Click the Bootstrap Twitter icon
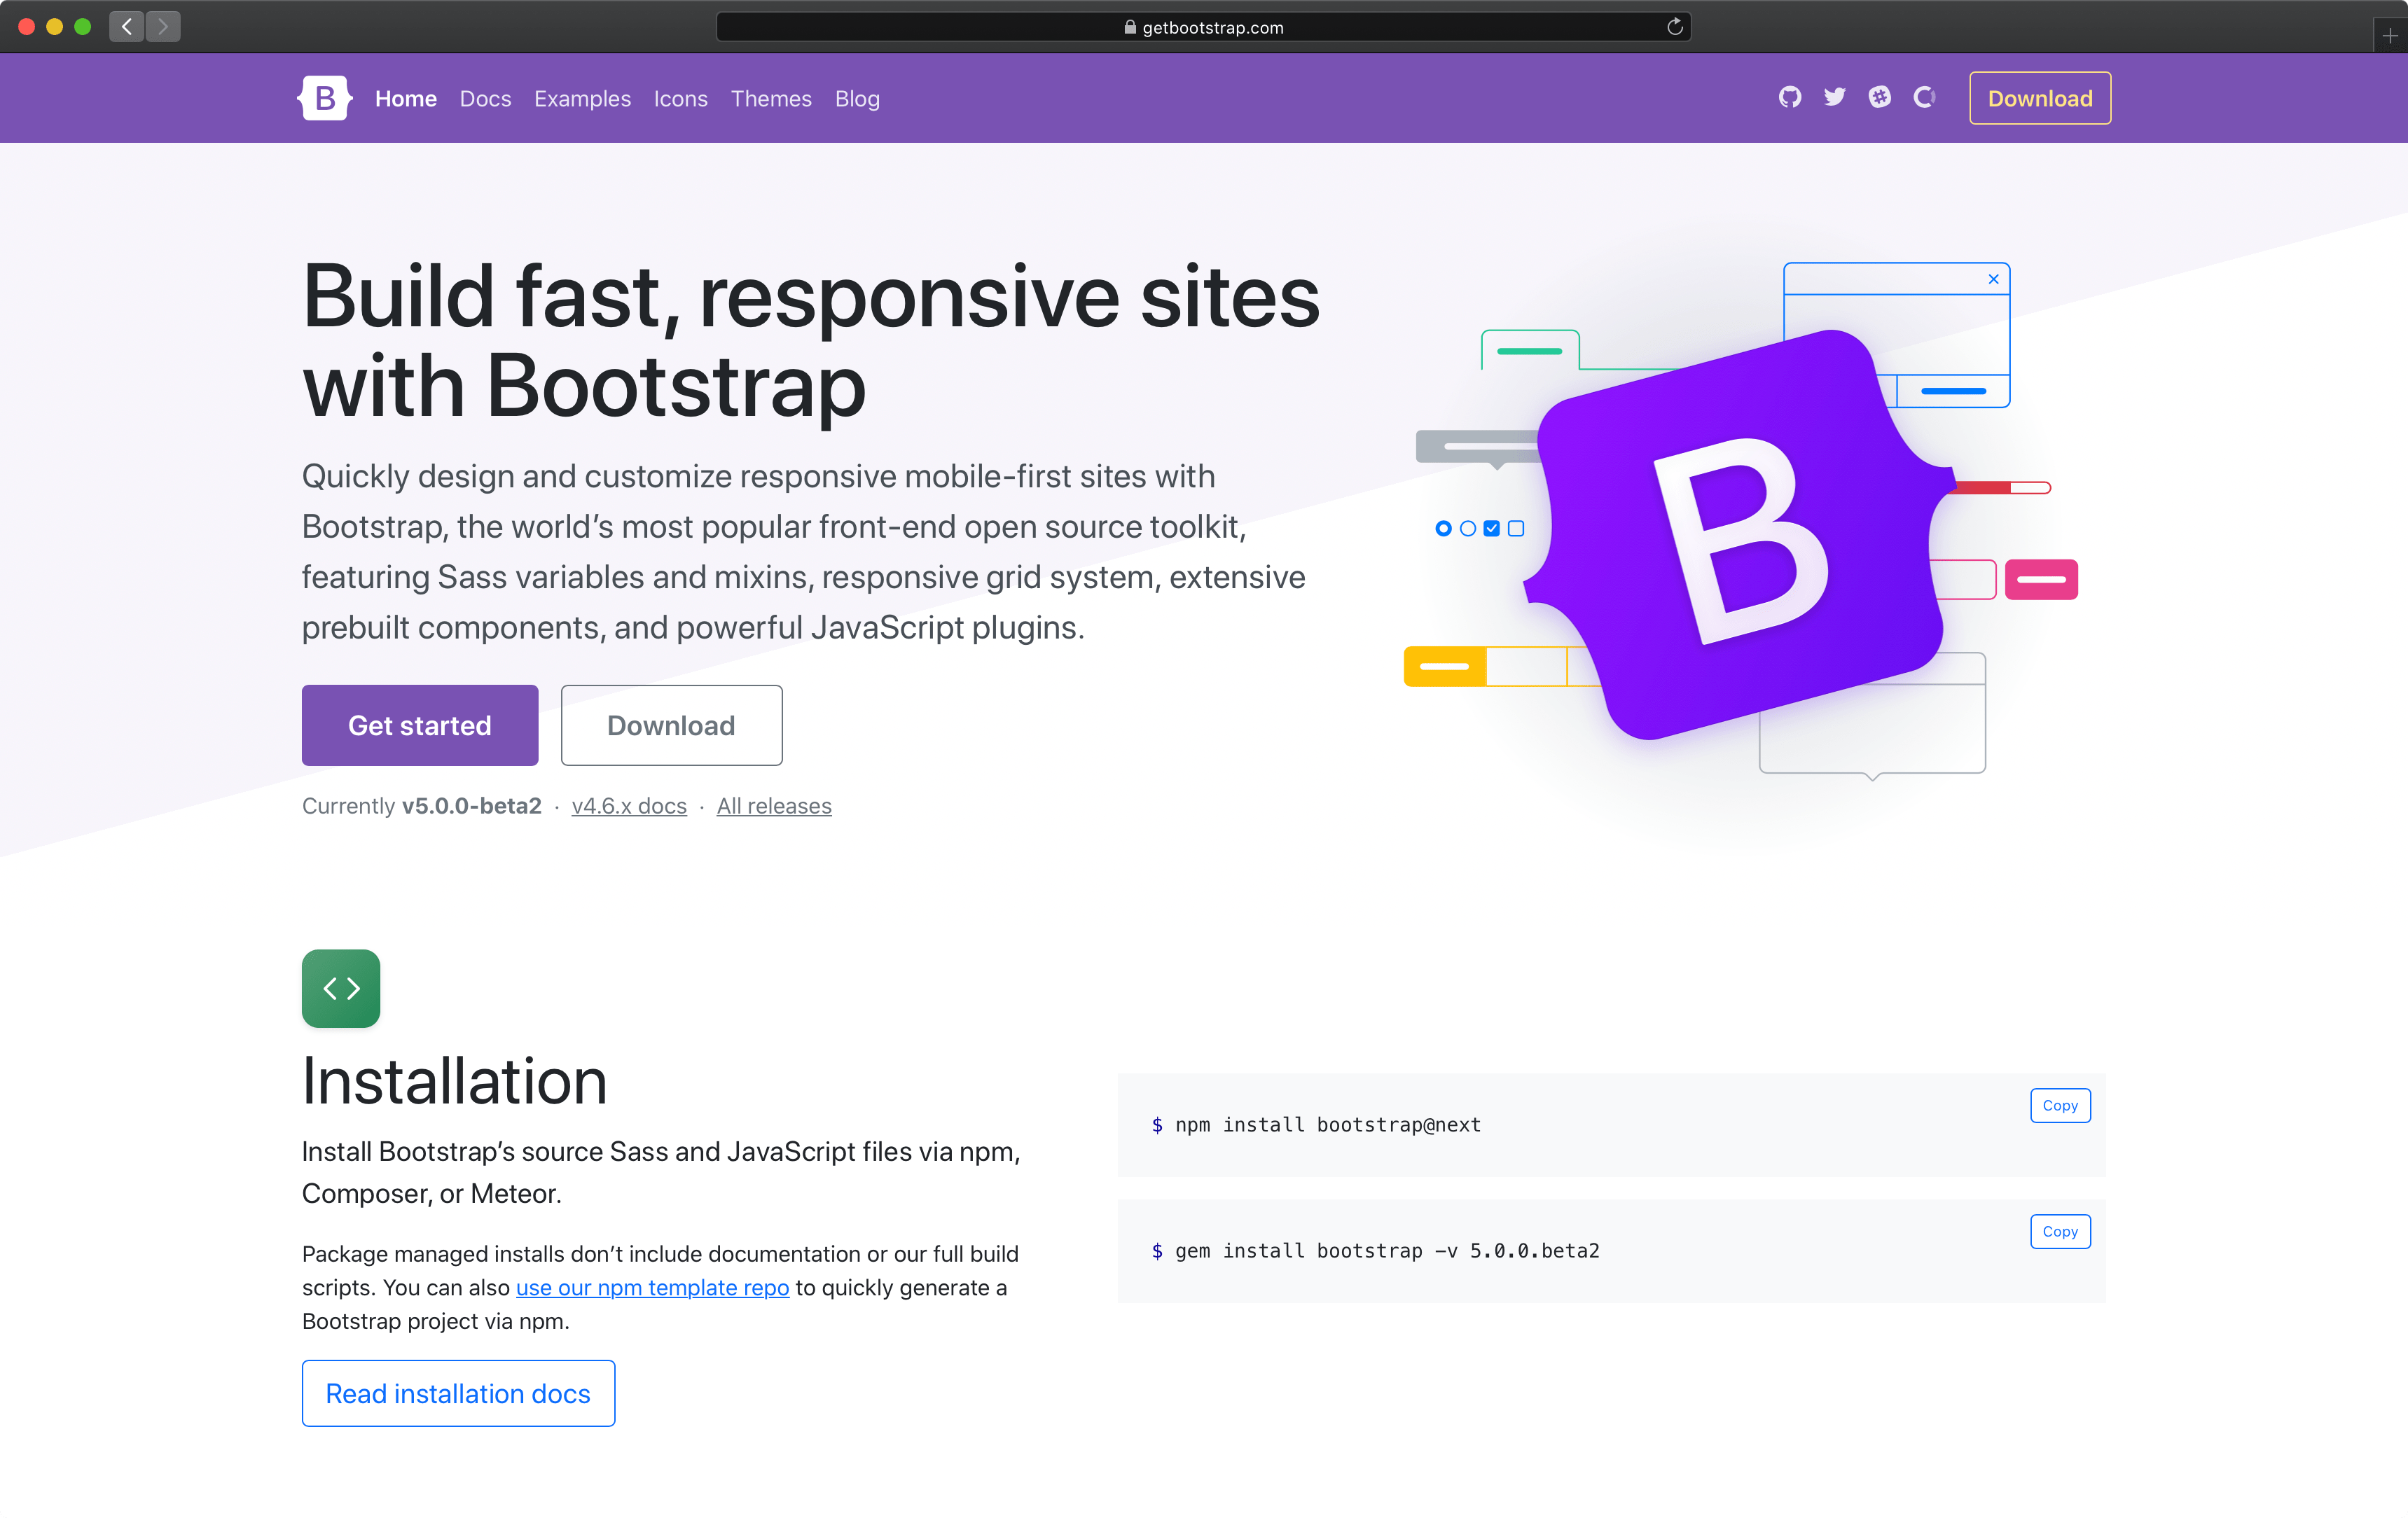This screenshot has height=1518, width=2408. (1831, 96)
